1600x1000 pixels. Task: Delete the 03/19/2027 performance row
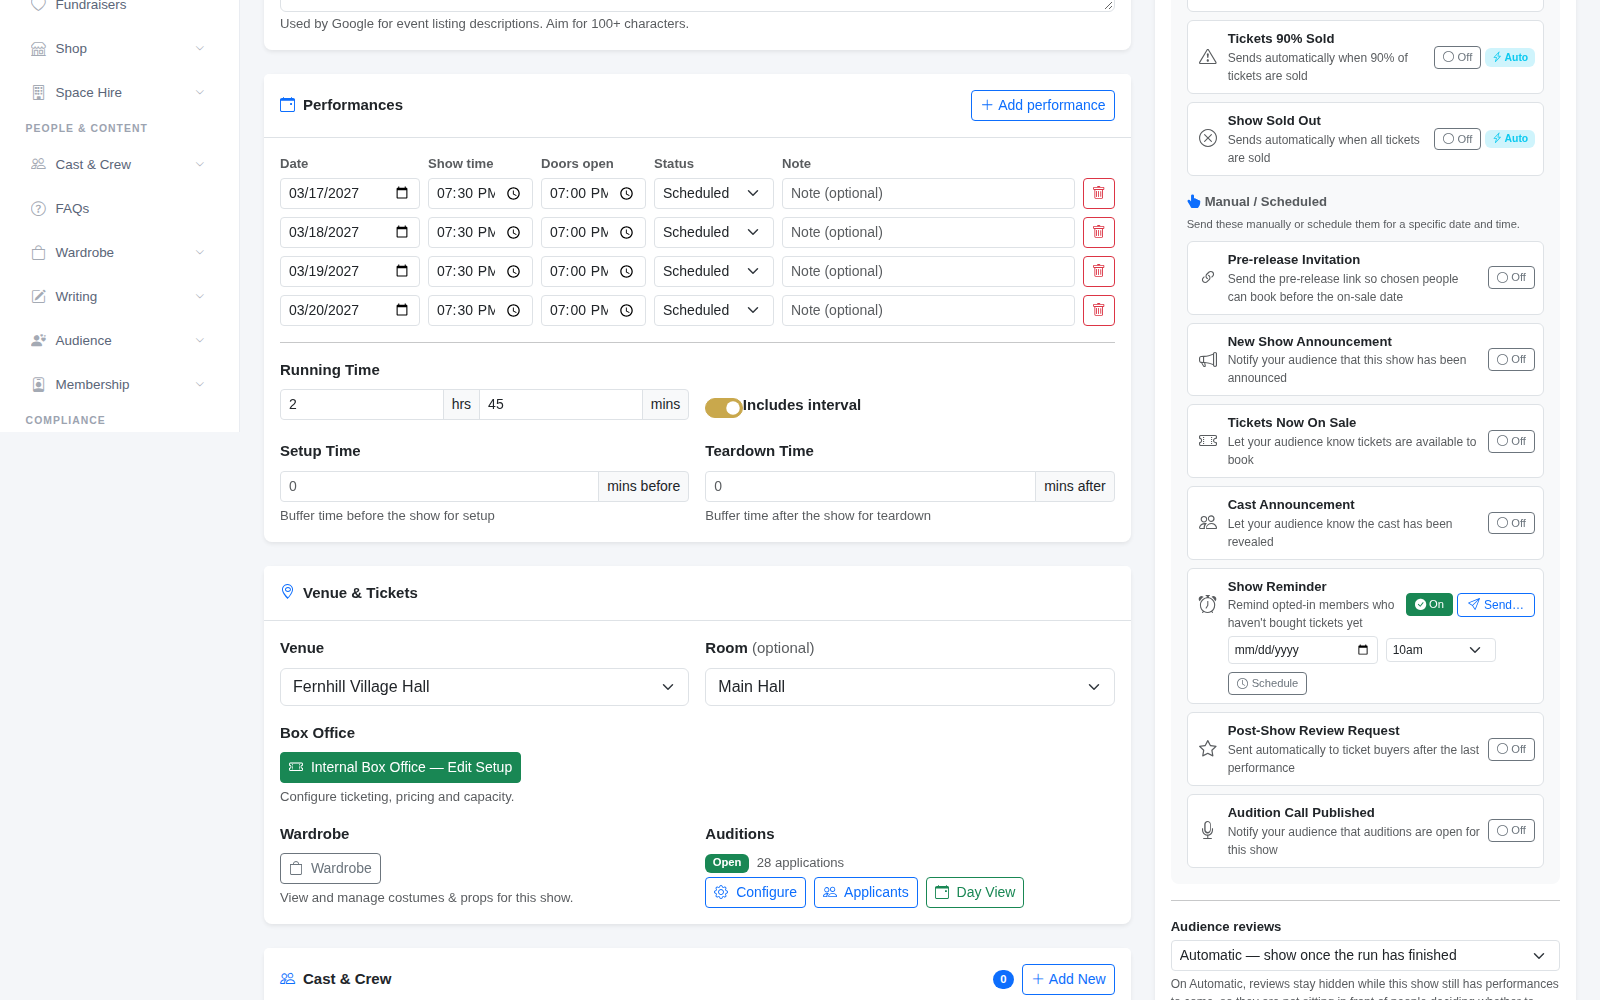pos(1098,271)
